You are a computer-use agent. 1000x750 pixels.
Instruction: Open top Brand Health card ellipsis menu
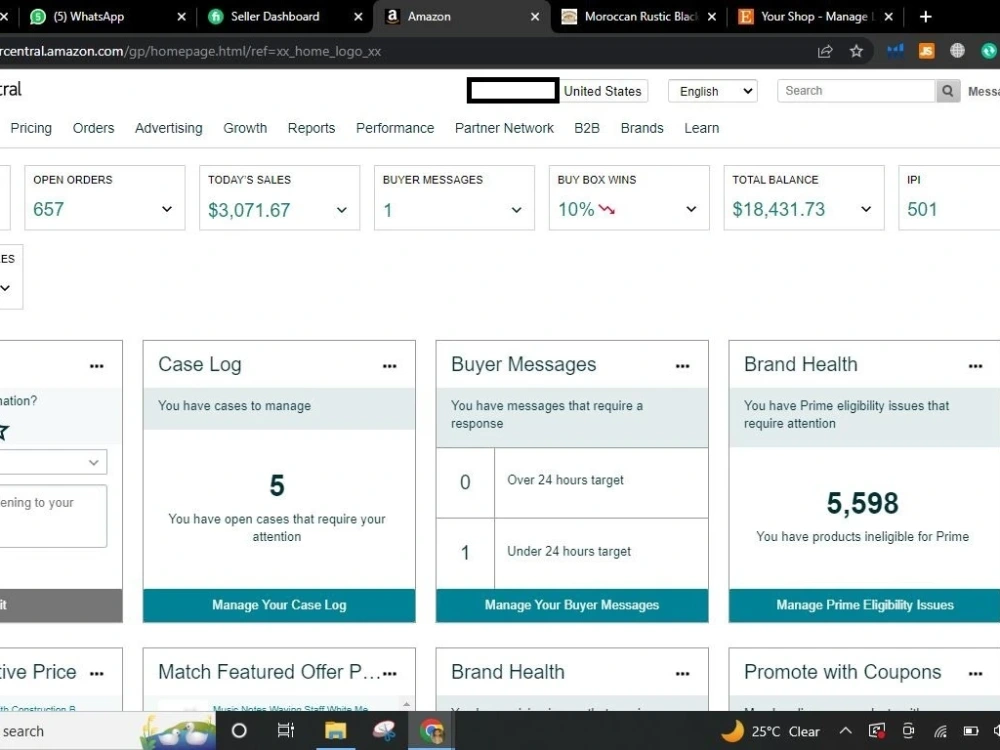(x=975, y=366)
